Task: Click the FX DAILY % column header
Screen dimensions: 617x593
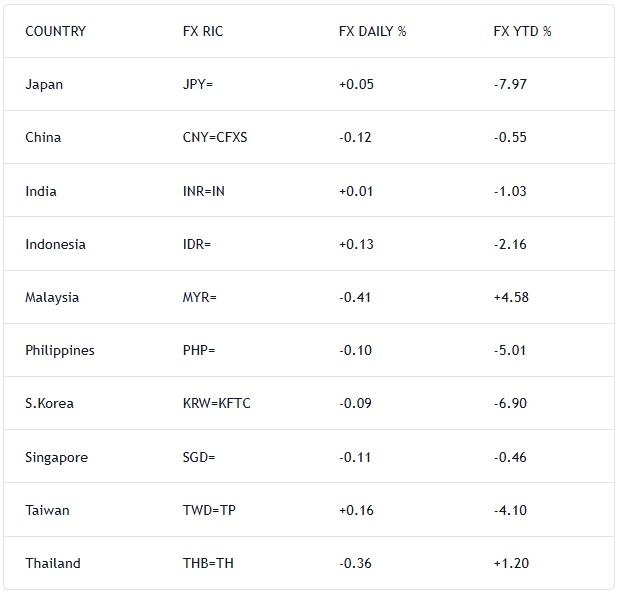Action: pos(372,31)
